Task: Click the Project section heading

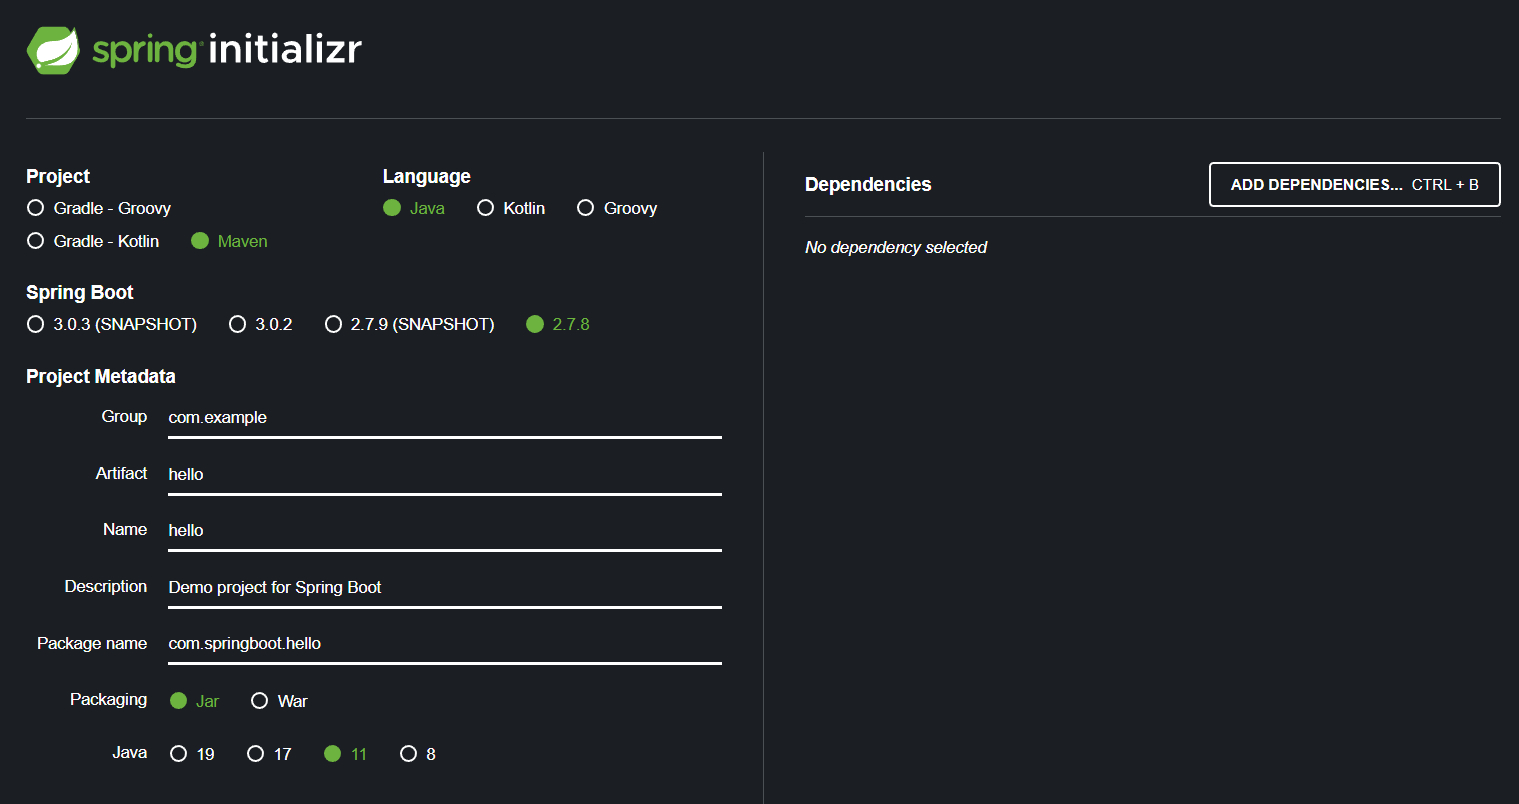Action: point(58,177)
